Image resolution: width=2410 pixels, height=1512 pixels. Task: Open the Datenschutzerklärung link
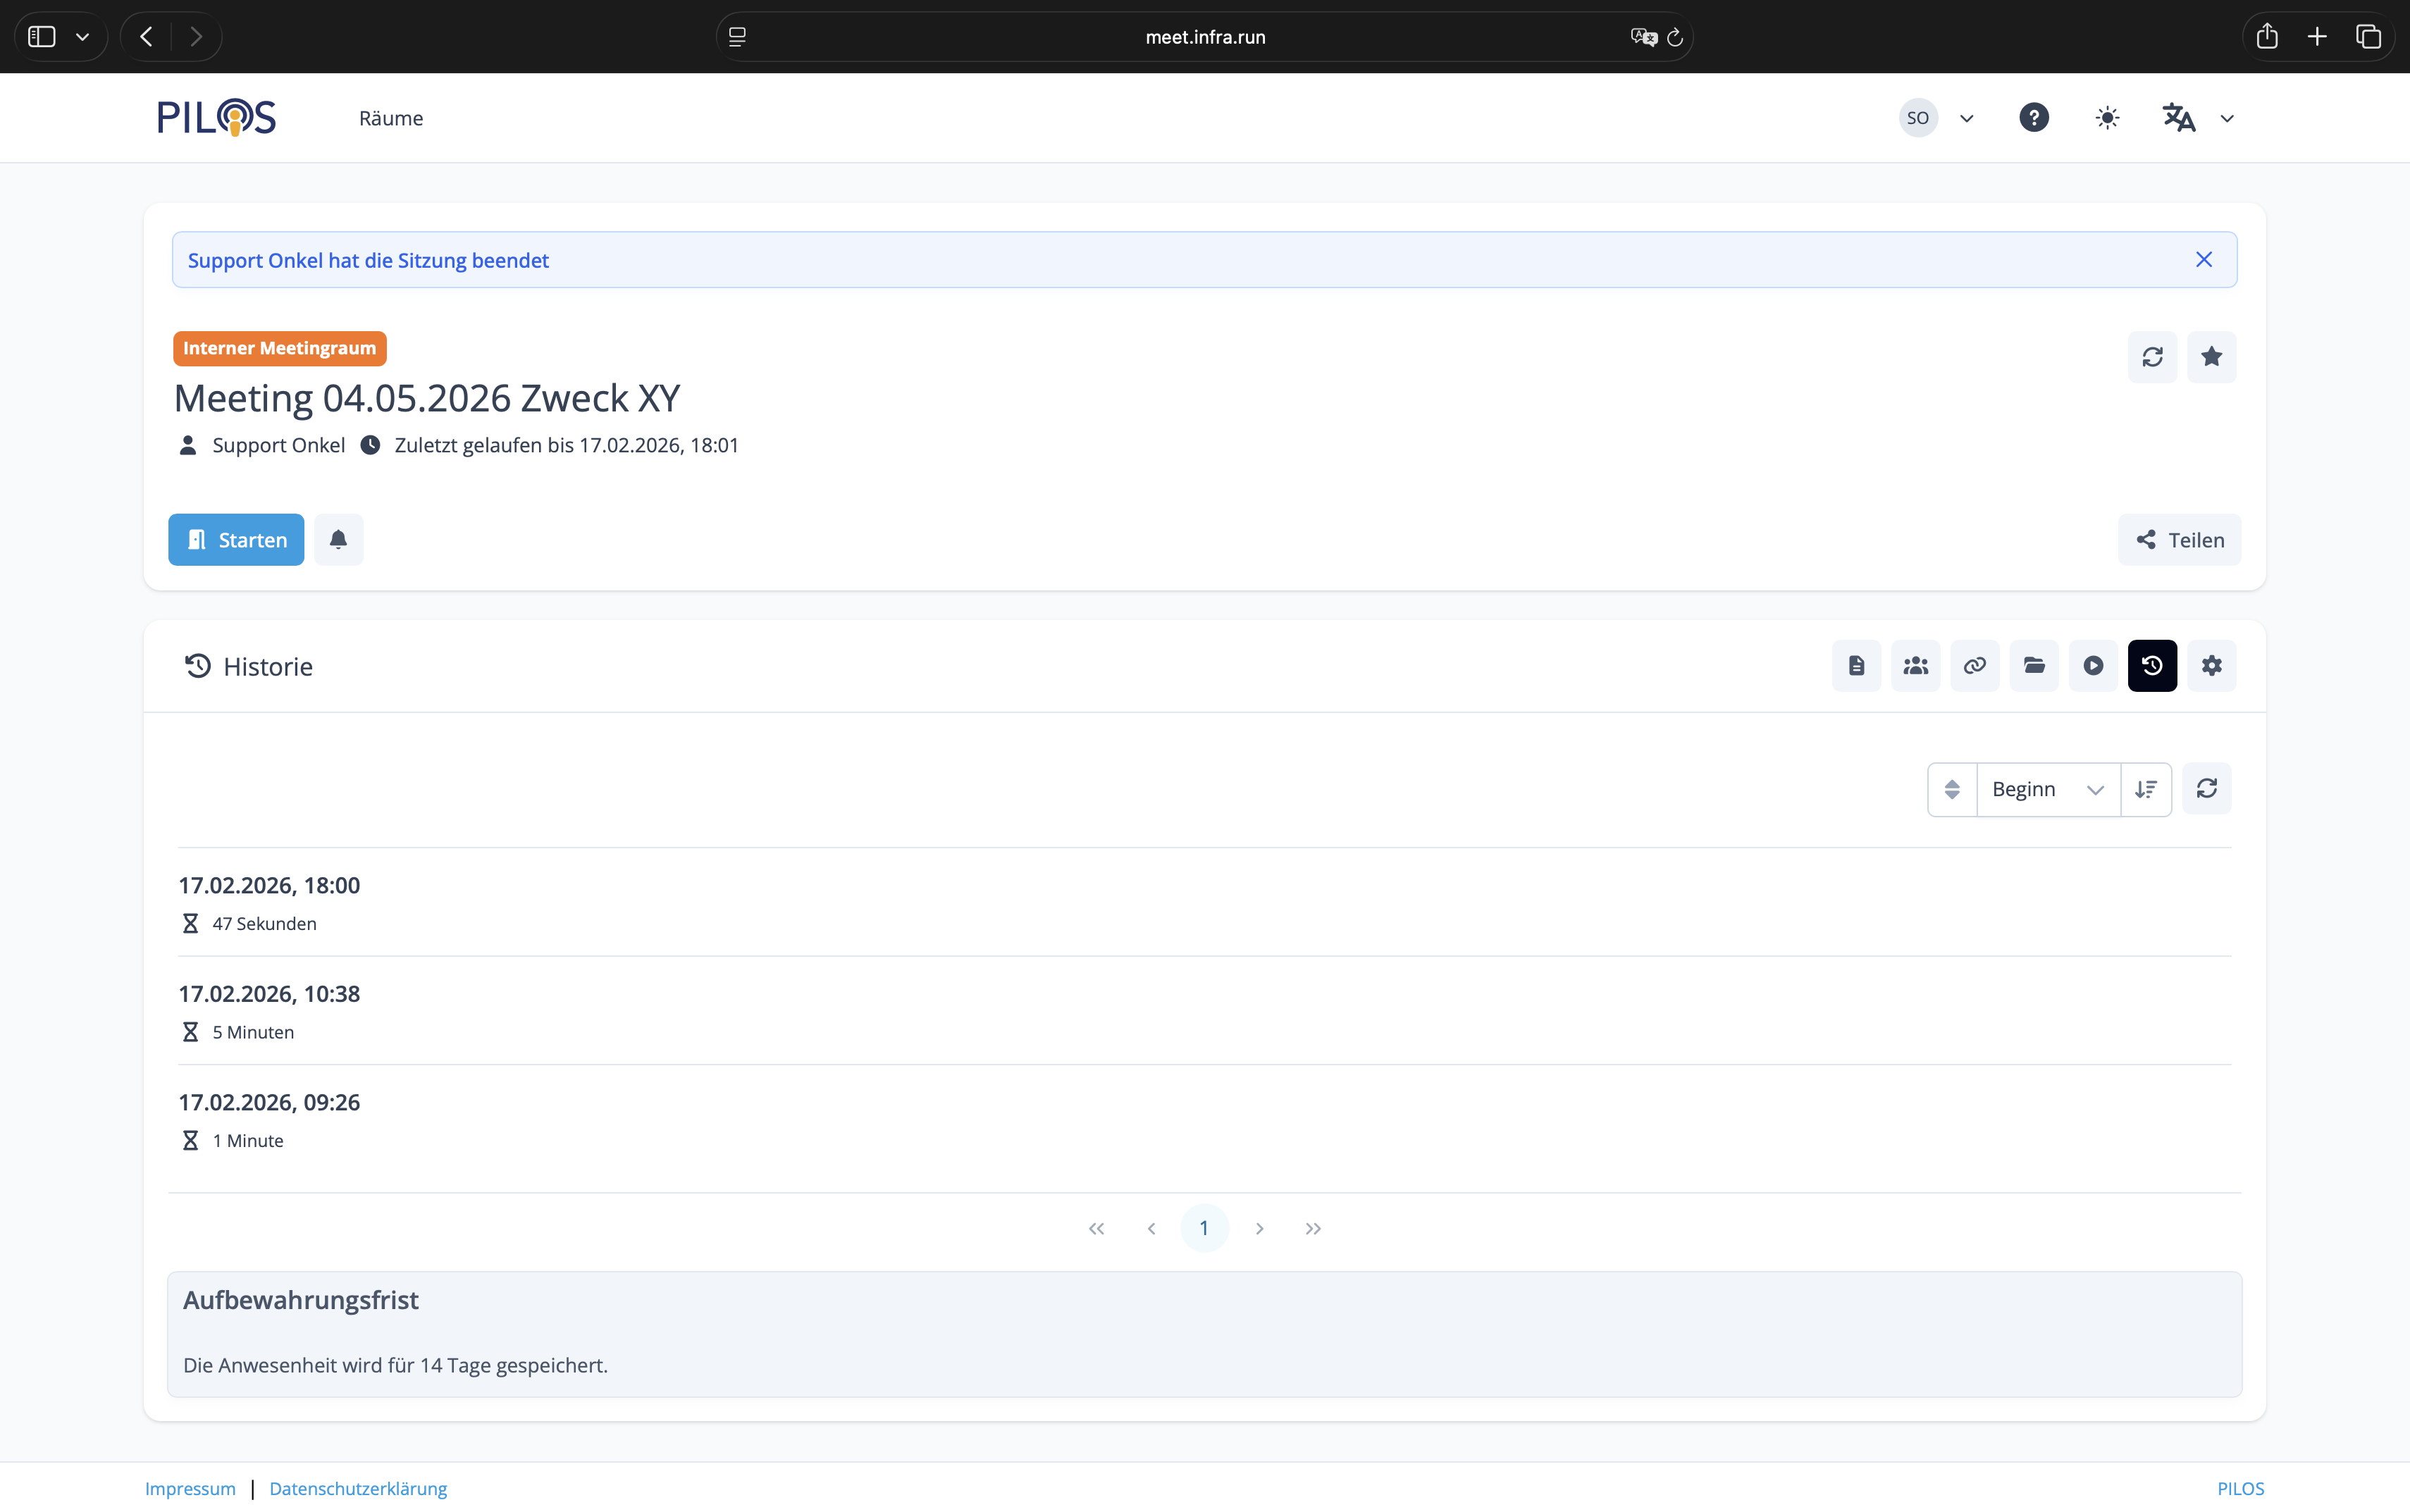[x=358, y=1488]
